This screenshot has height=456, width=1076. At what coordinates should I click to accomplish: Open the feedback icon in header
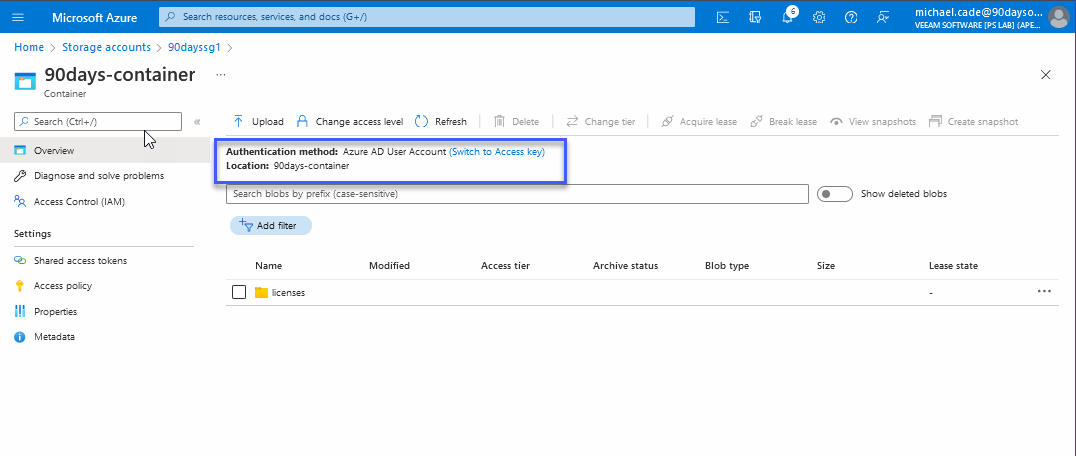click(x=882, y=17)
